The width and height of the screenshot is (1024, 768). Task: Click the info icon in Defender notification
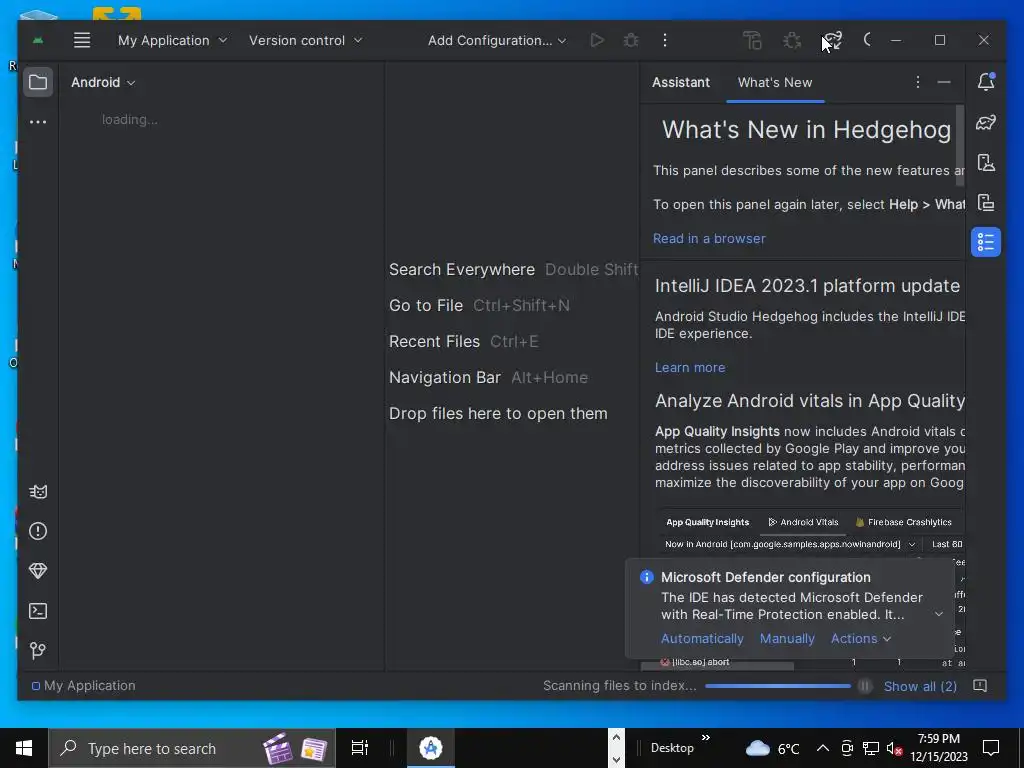[647, 577]
